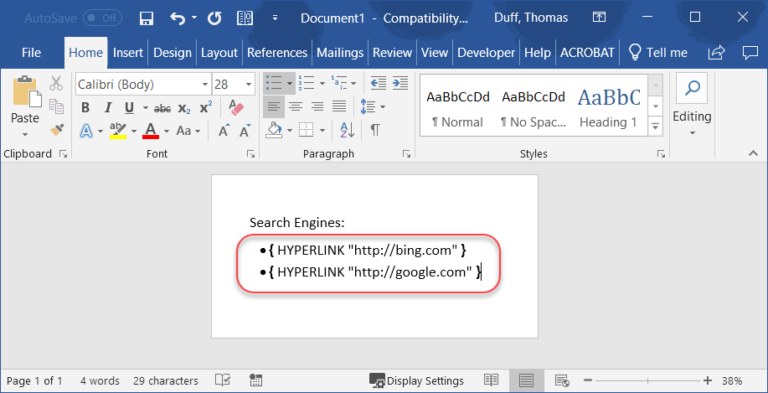Apply red font color

[x=151, y=131]
